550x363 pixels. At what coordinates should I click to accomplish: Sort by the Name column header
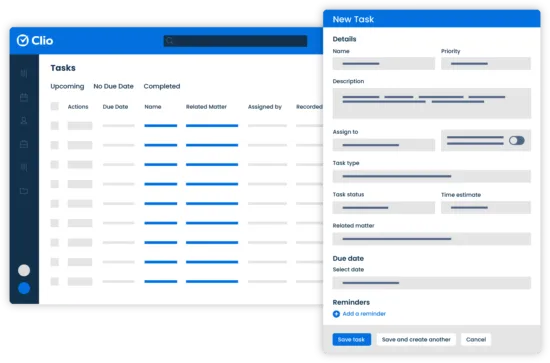coord(153,107)
